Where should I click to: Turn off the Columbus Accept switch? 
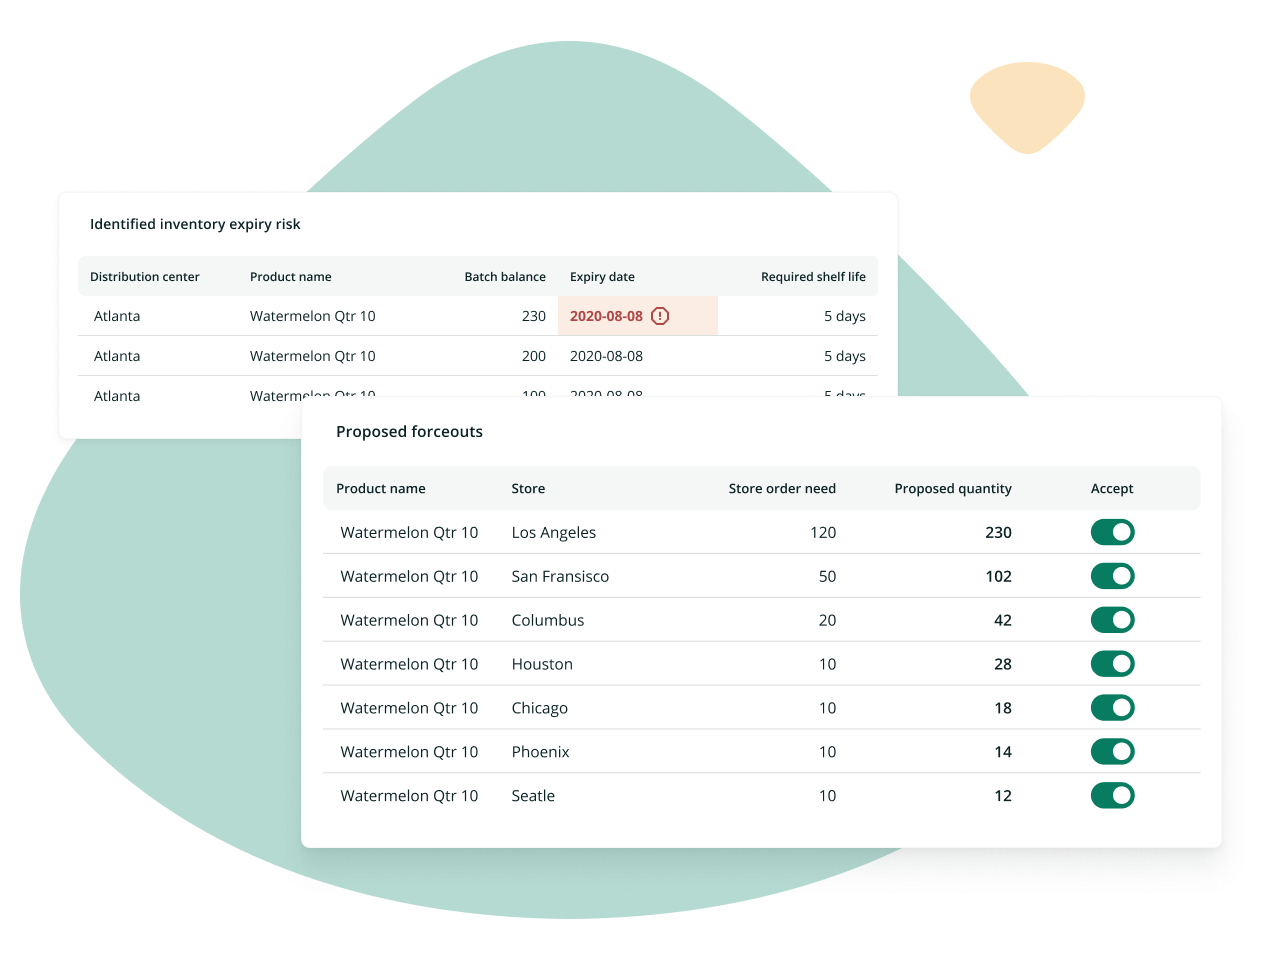click(x=1113, y=620)
